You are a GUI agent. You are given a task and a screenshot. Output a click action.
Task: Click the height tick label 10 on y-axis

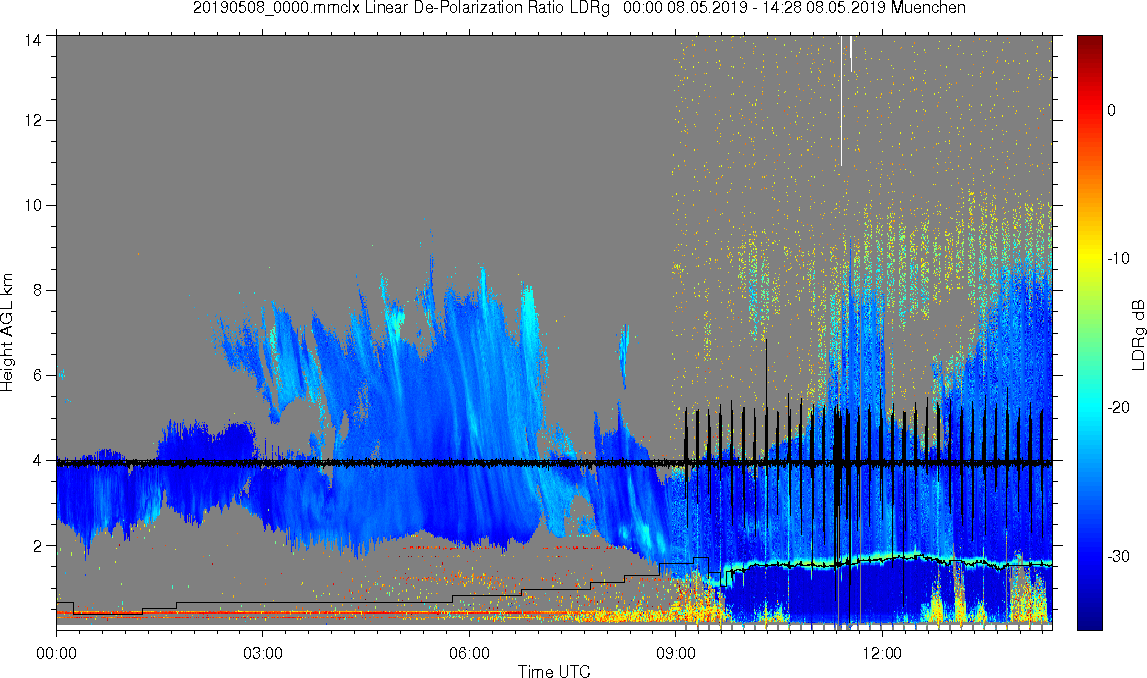pyautogui.click(x=33, y=206)
